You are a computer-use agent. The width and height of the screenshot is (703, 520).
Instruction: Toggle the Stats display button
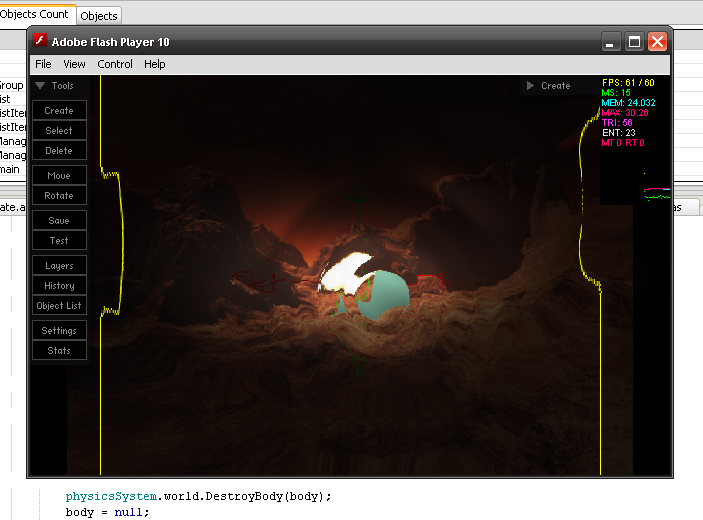[x=59, y=351]
